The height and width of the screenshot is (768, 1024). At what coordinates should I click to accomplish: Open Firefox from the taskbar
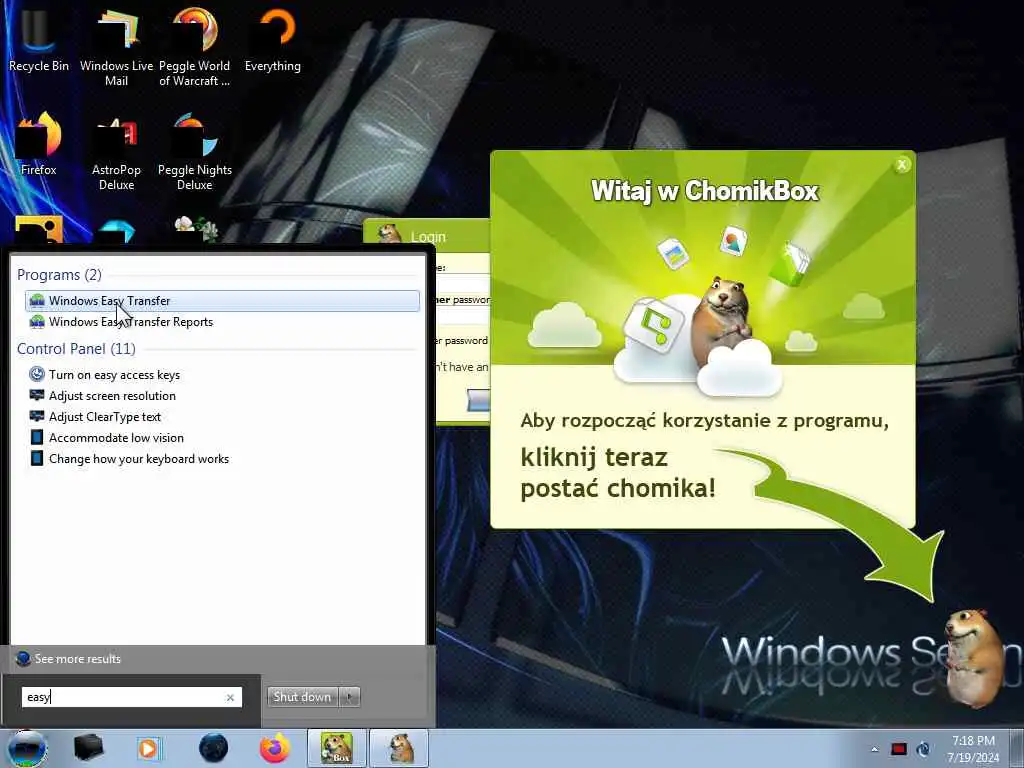coord(275,748)
